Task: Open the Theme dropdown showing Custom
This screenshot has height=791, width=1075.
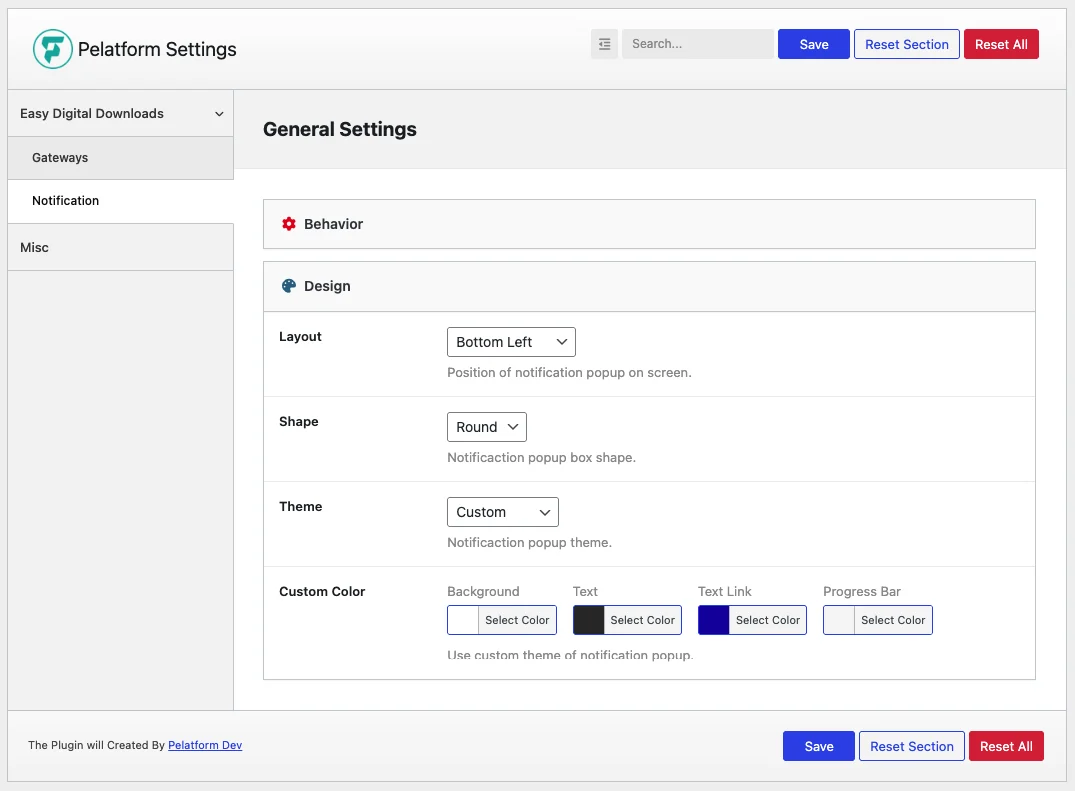Action: (503, 512)
